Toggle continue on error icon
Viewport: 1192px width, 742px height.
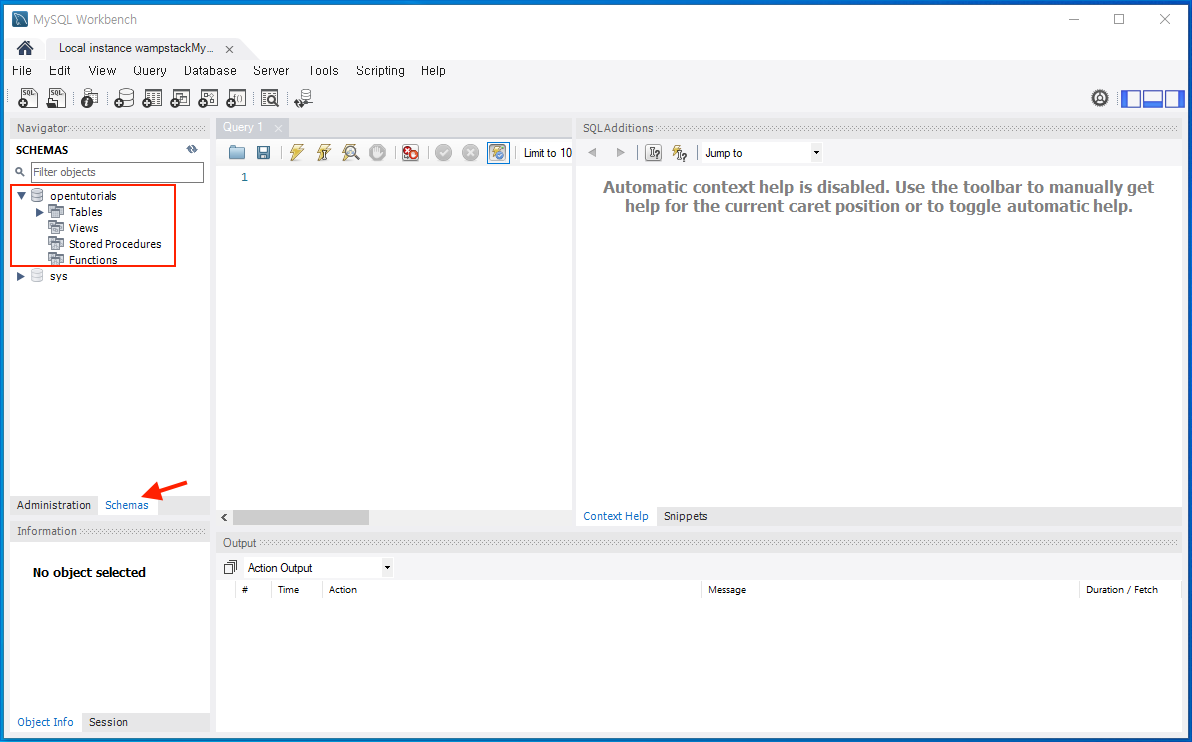point(411,153)
